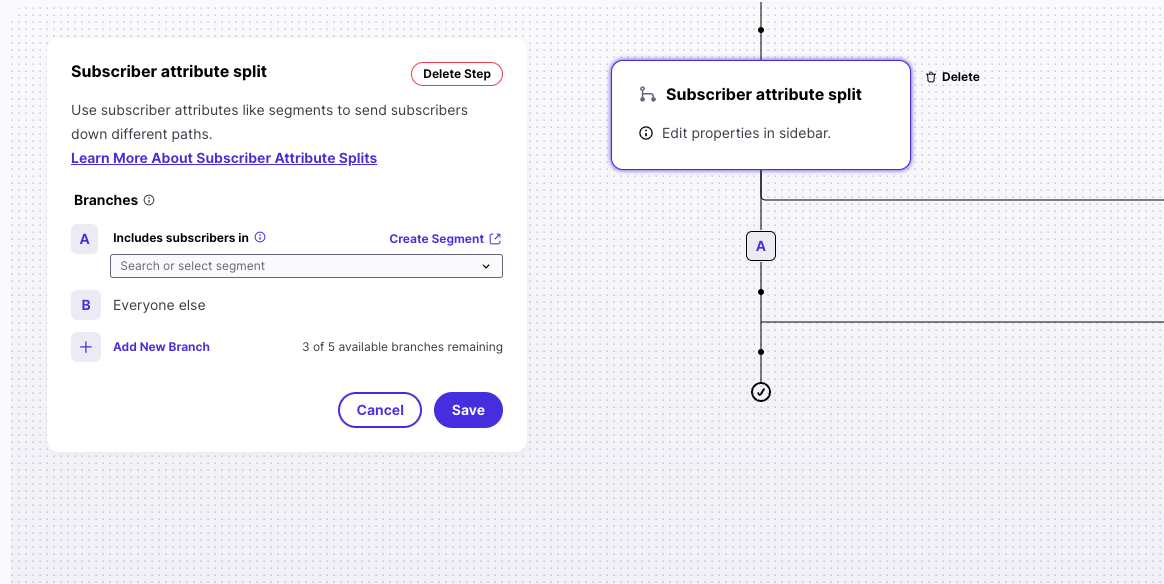Click the Delete Step button
The image size is (1164, 584).
point(457,74)
